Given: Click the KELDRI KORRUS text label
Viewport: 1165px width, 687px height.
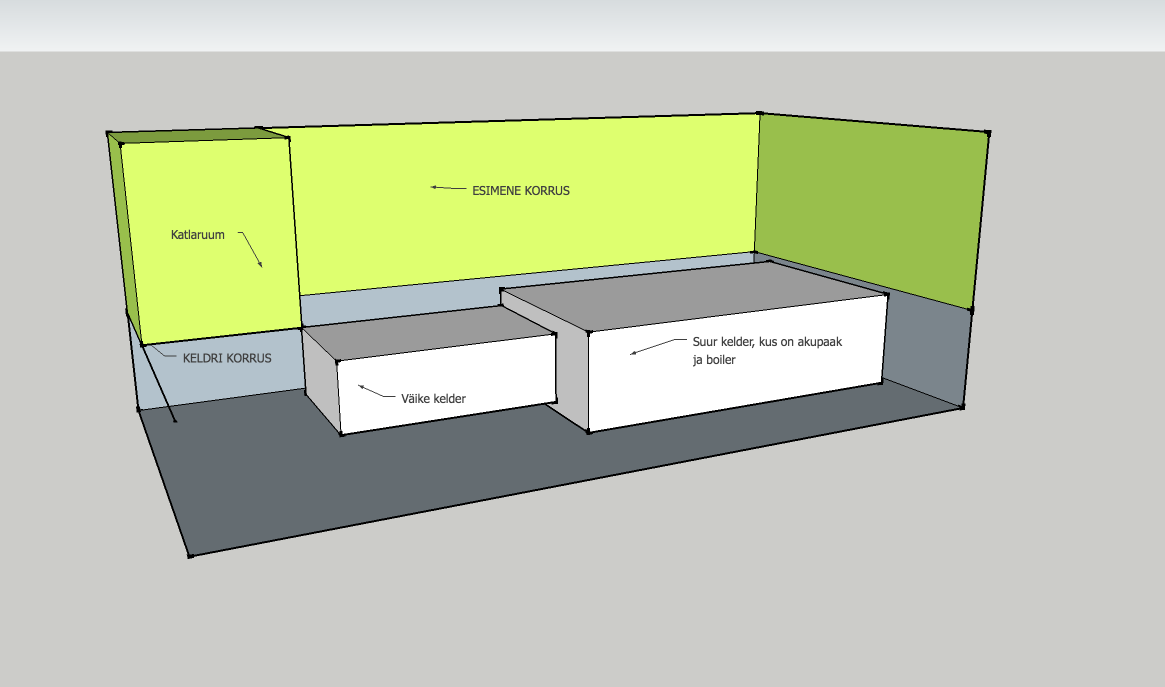Looking at the screenshot, I should (x=227, y=357).
